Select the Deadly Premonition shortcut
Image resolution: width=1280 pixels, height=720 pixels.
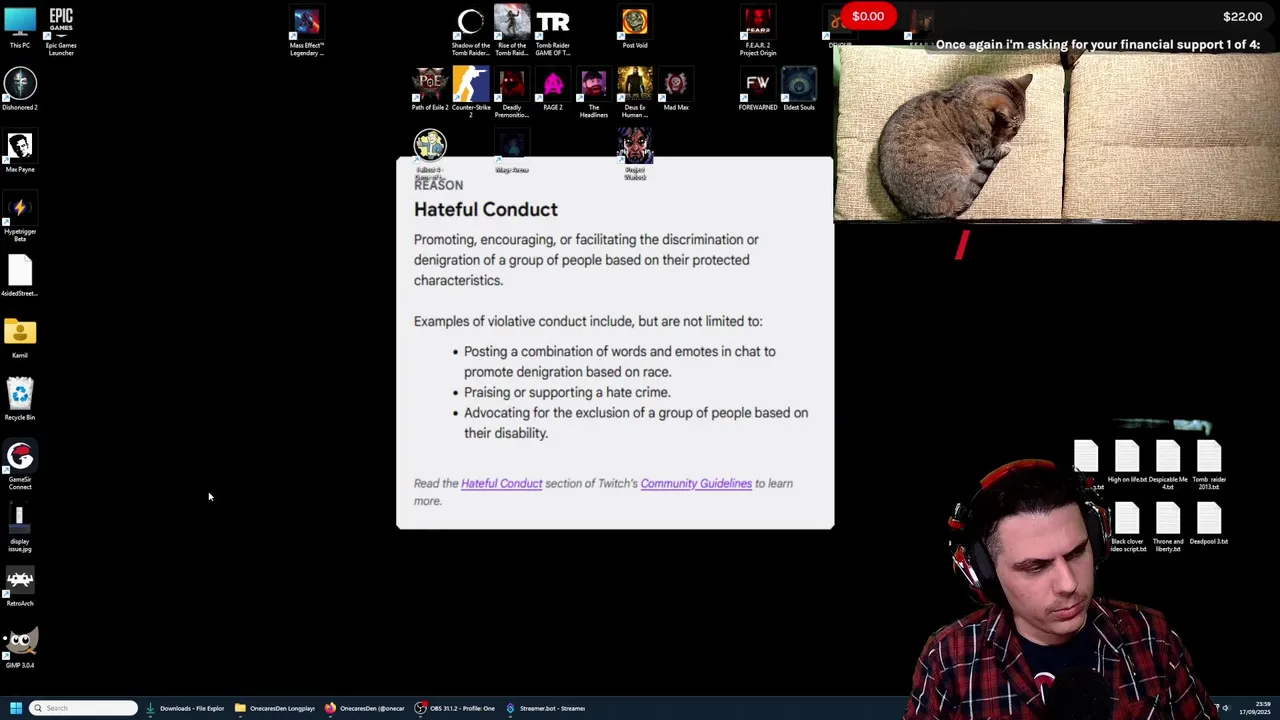click(512, 93)
